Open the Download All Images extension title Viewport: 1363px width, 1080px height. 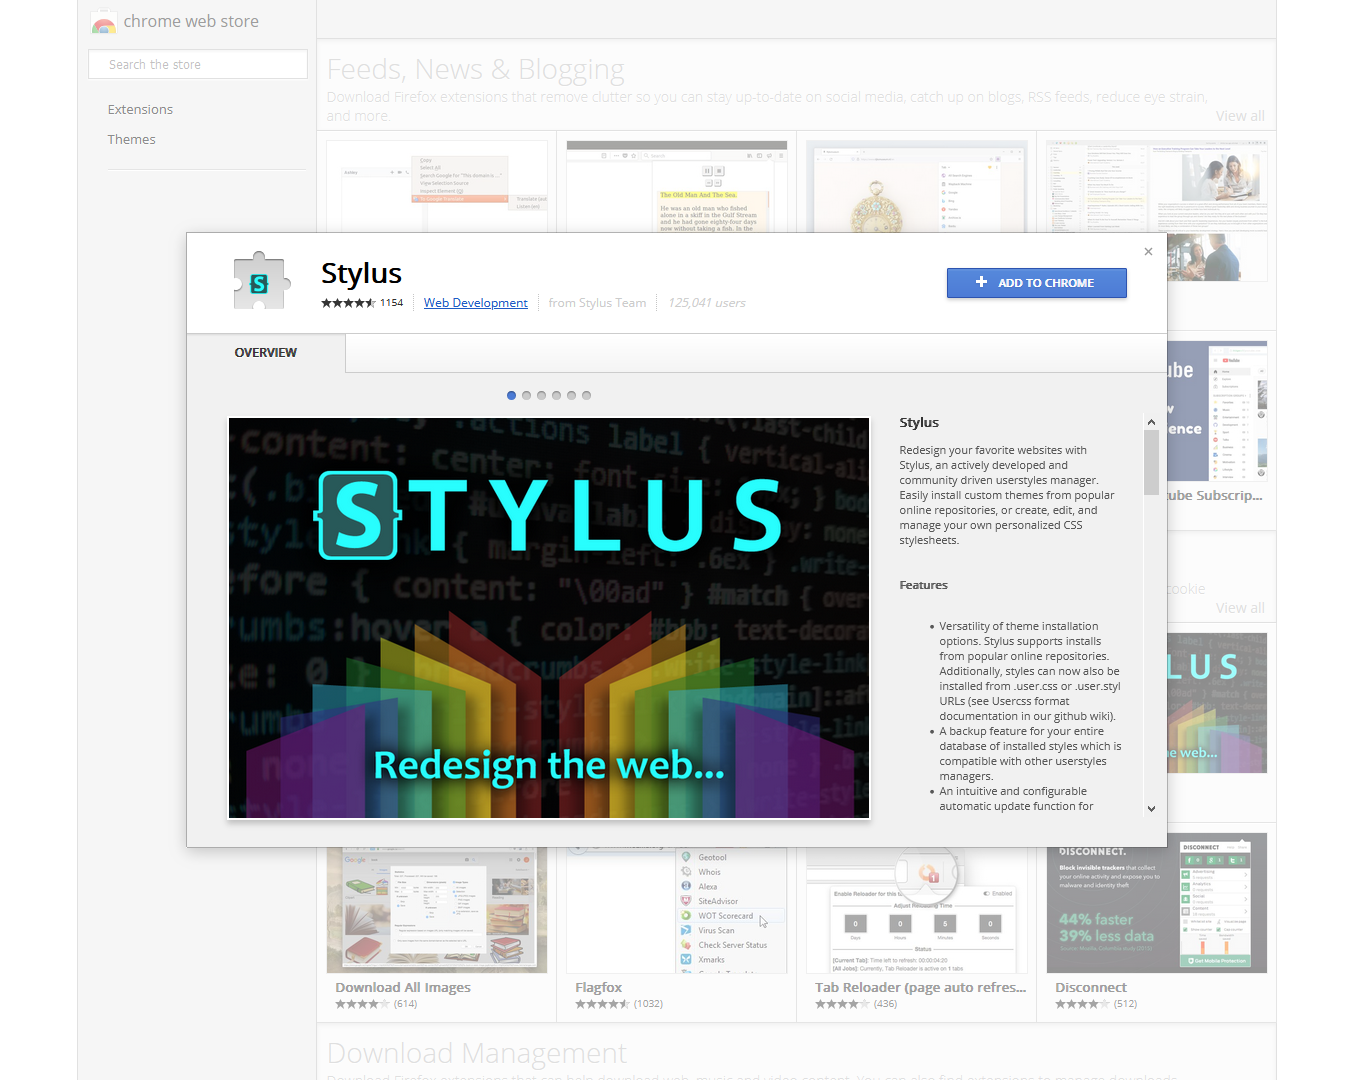(x=403, y=988)
